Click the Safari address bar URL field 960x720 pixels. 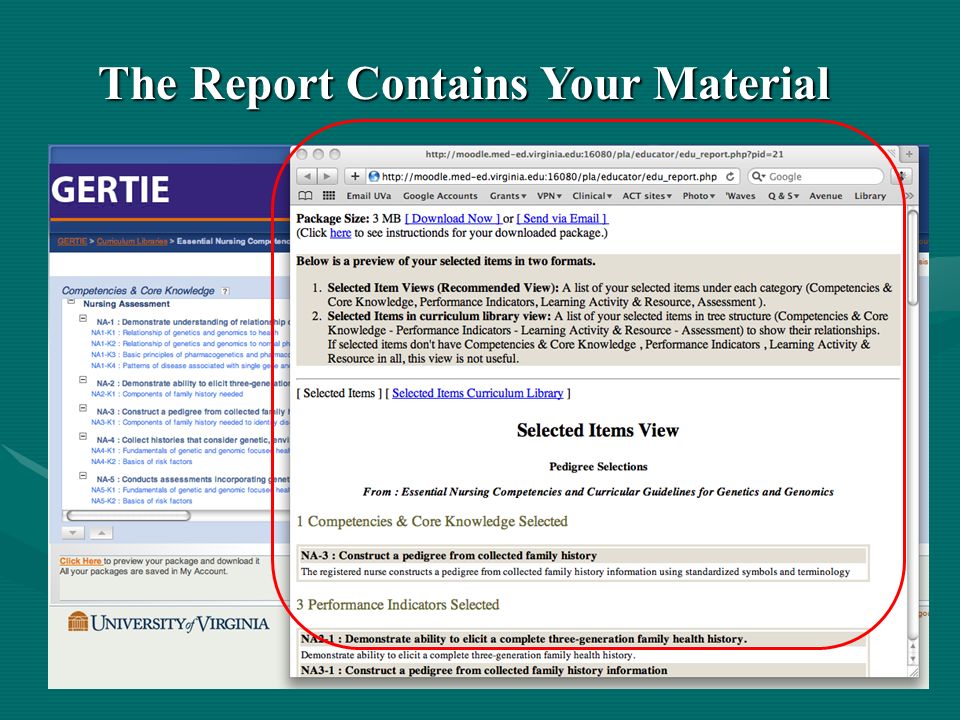click(549, 176)
